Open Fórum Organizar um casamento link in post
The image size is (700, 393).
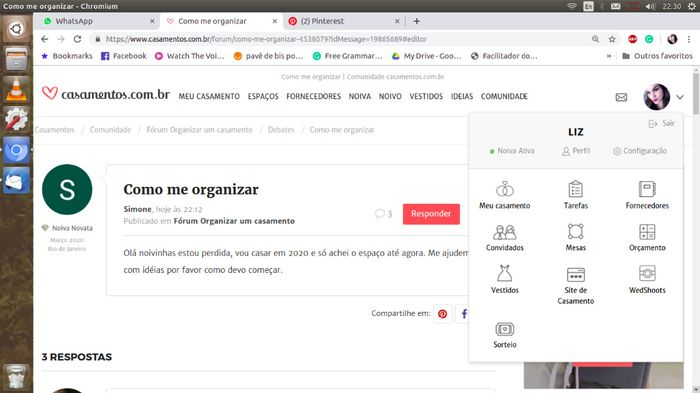[x=234, y=221]
